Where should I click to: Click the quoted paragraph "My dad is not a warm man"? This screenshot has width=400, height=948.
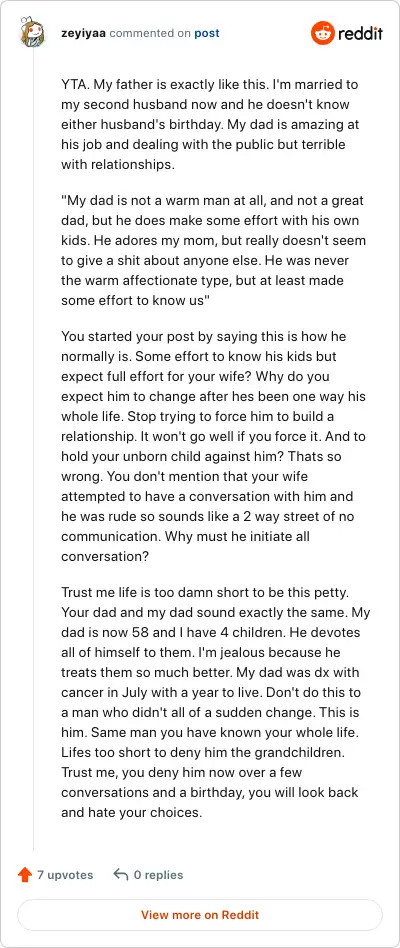click(213, 251)
